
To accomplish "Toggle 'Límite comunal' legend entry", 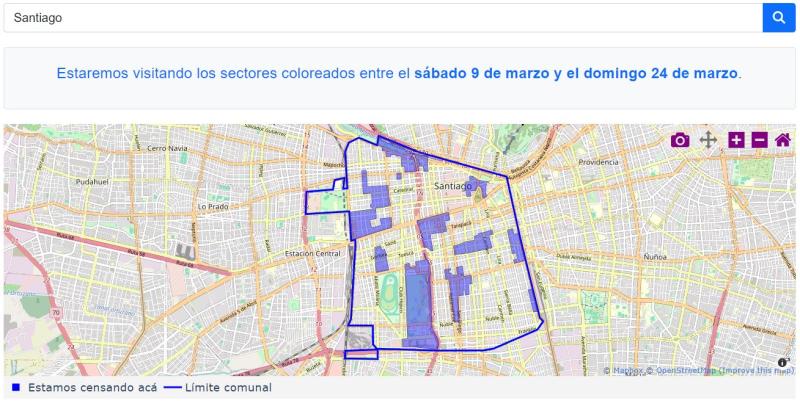I will [x=218, y=388].
